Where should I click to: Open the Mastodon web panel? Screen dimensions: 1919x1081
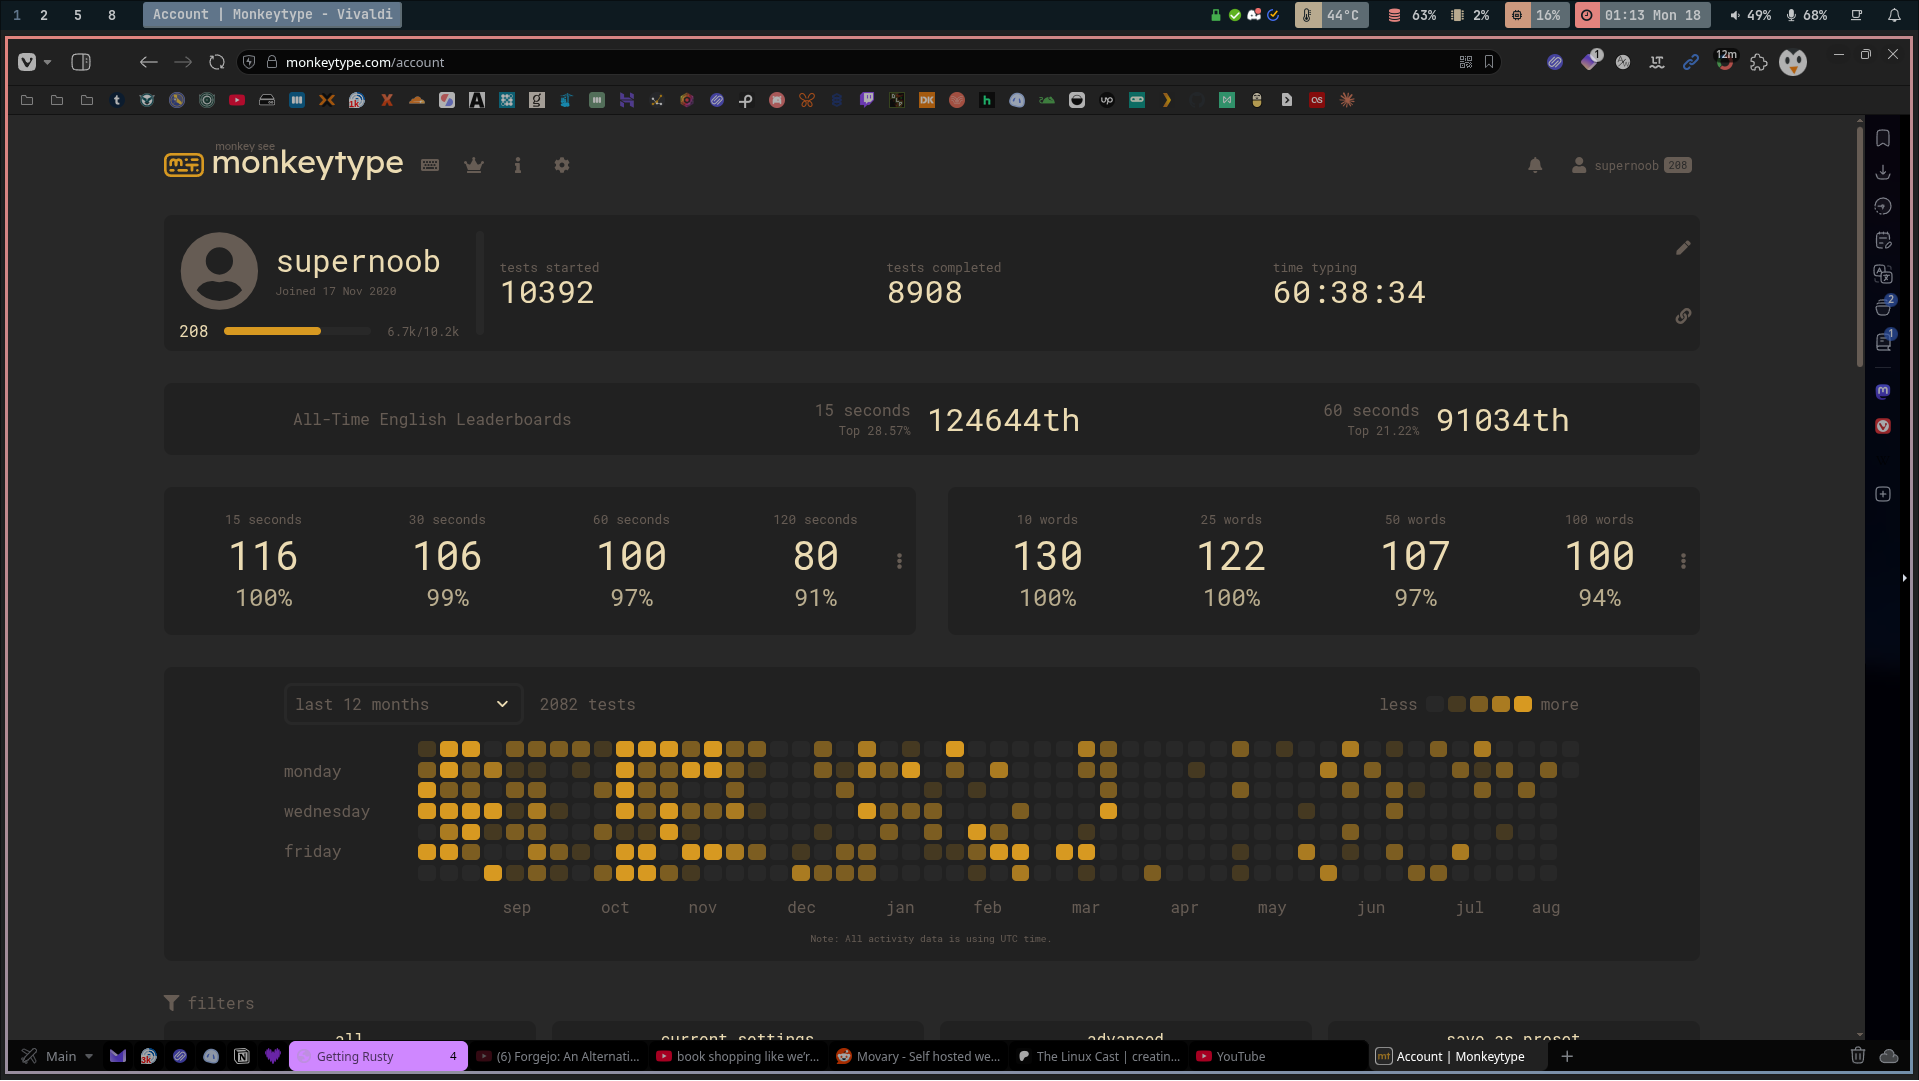pos(1883,391)
